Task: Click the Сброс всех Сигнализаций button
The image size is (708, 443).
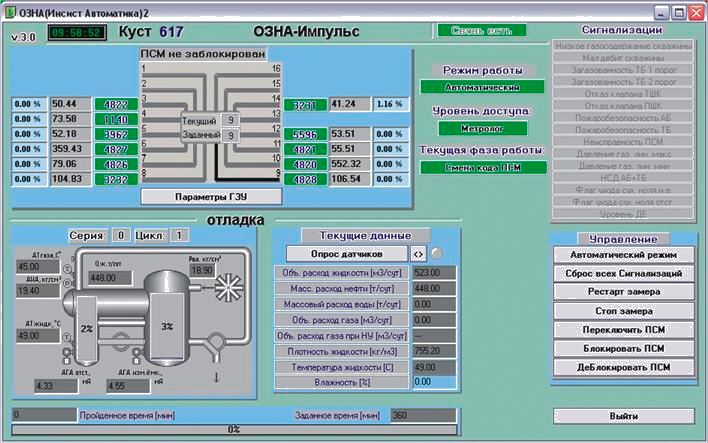Action: [x=623, y=273]
